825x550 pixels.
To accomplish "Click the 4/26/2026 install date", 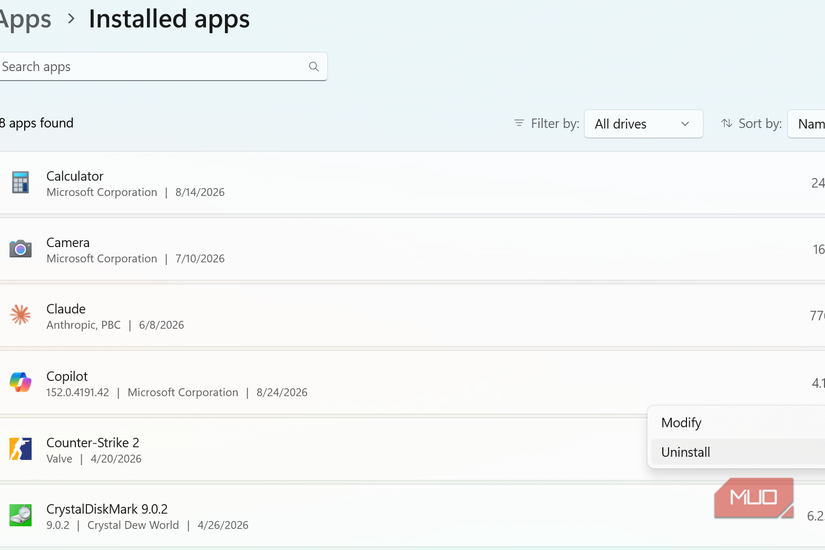I will coord(223,525).
